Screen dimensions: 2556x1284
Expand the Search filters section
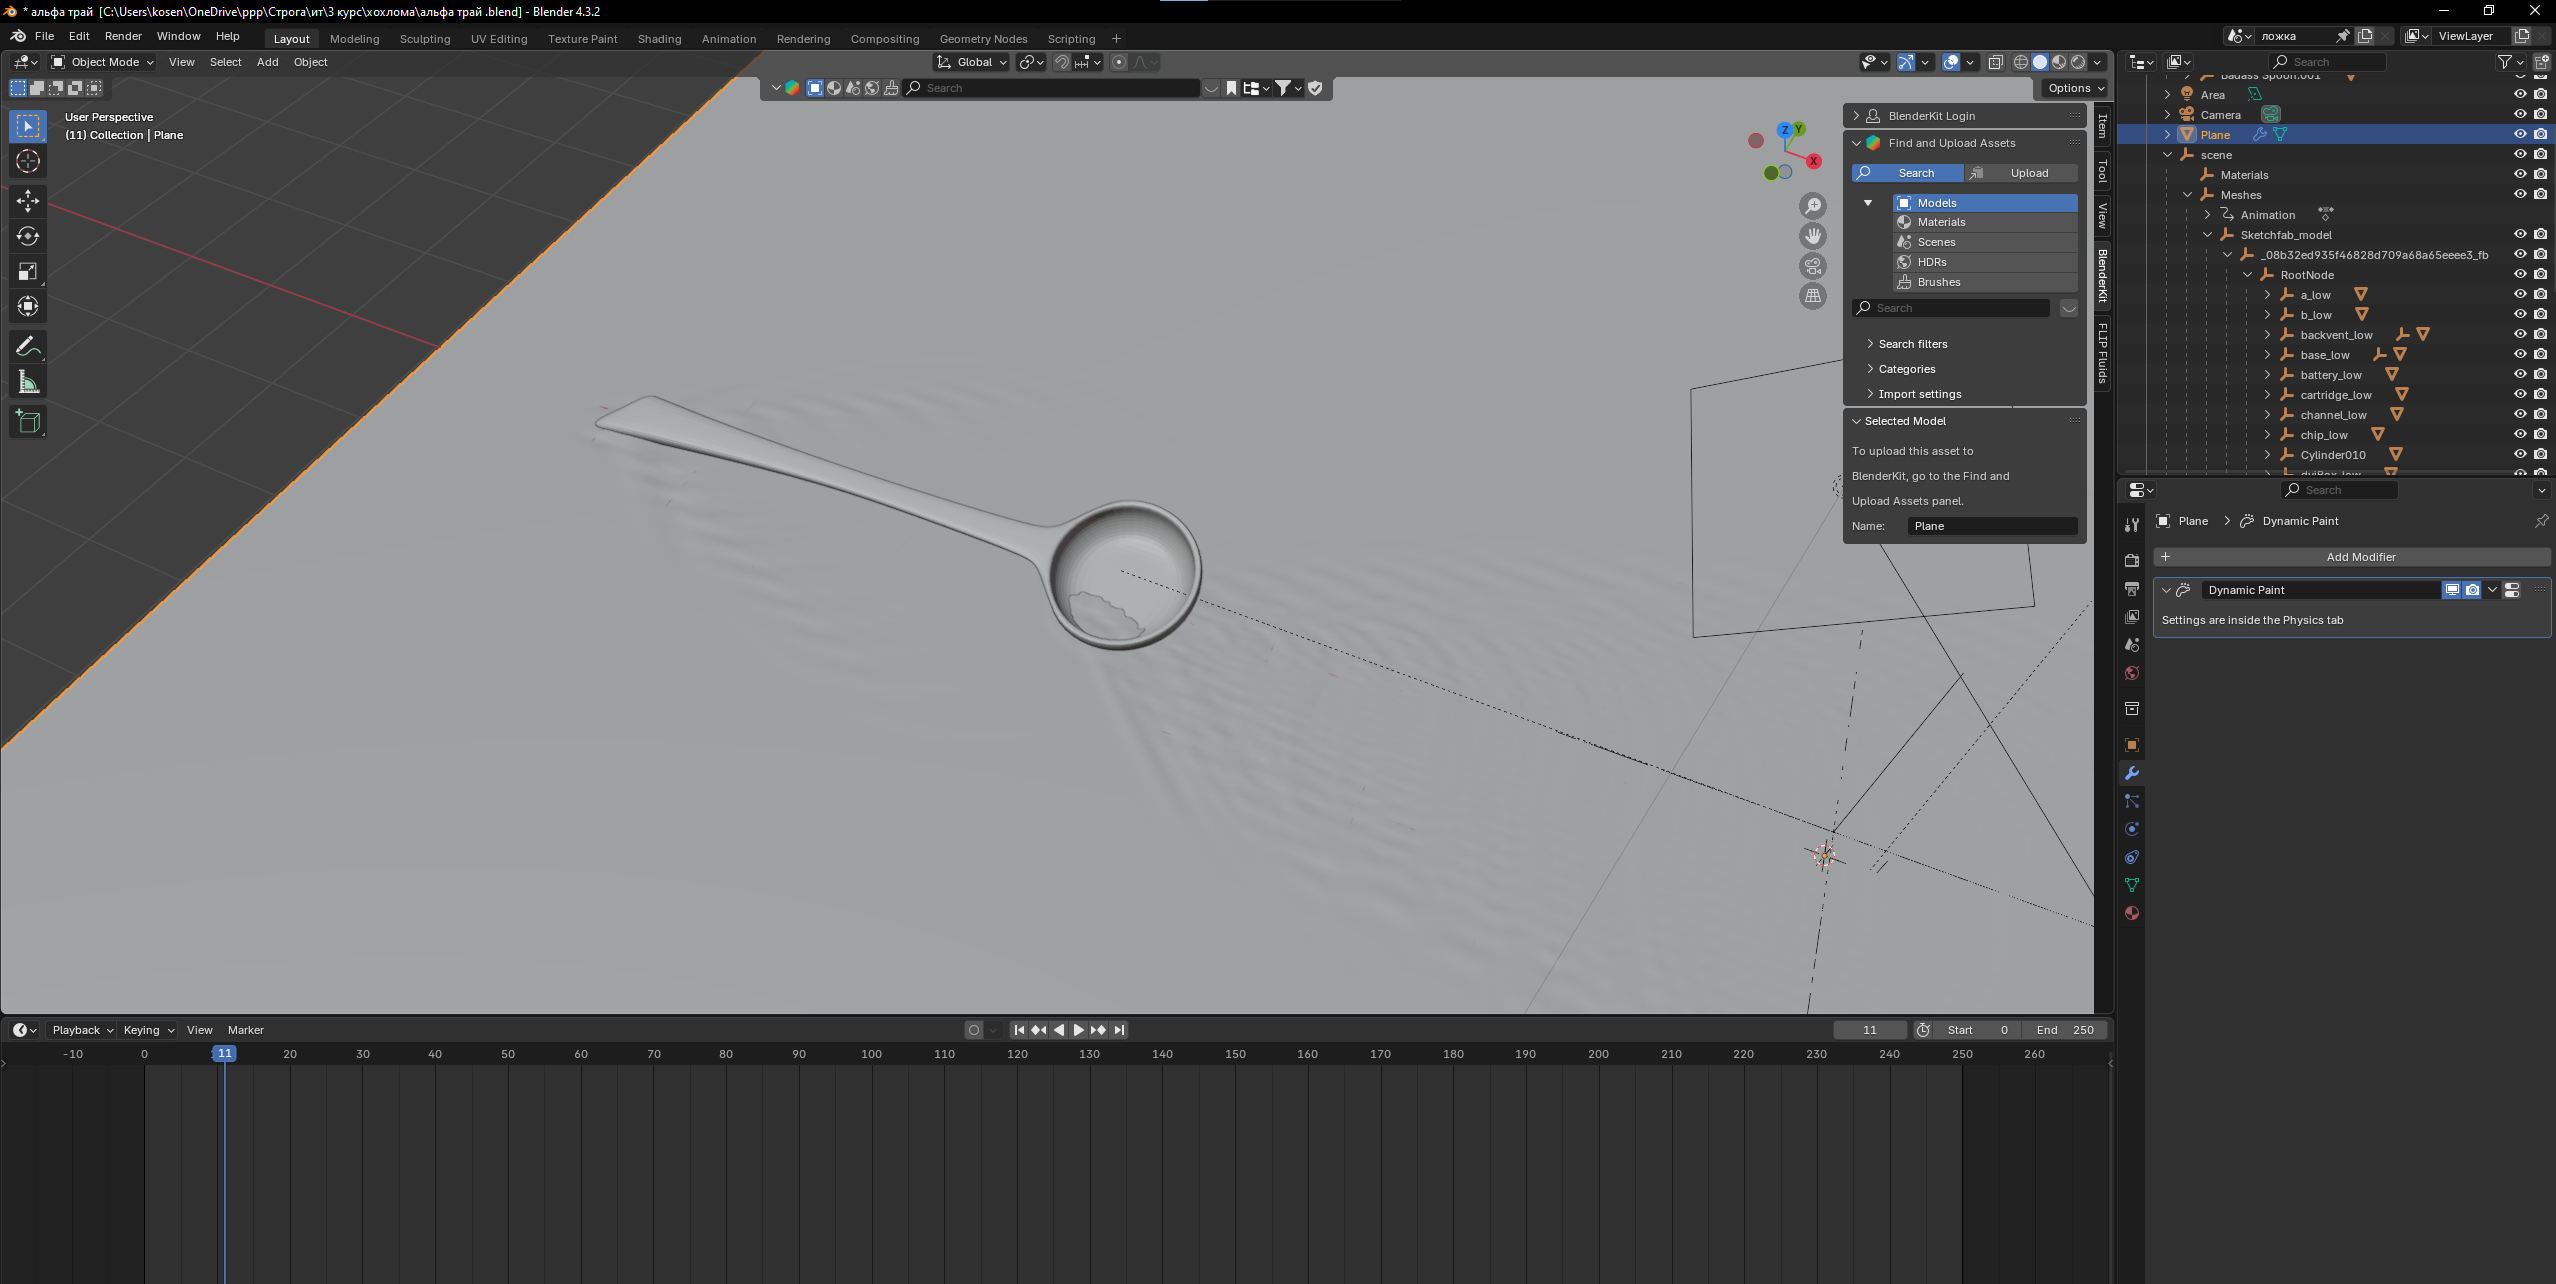click(x=1912, y=344)
